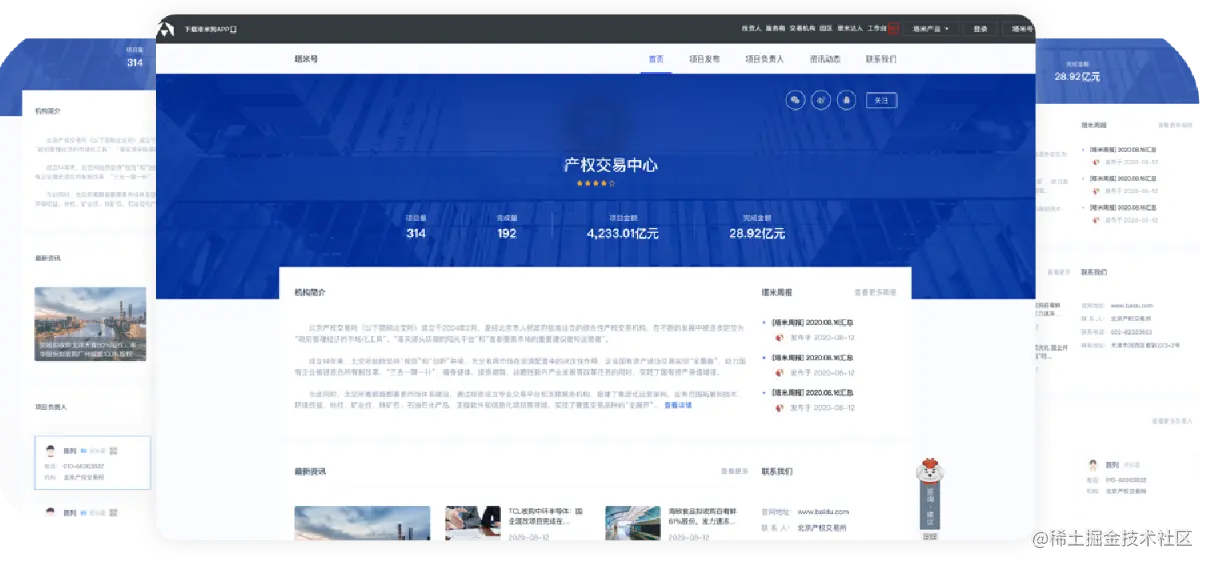Screen dimensions: 1210x566
Task: Click the phone icon beside 下载APP
Action: 233,29
